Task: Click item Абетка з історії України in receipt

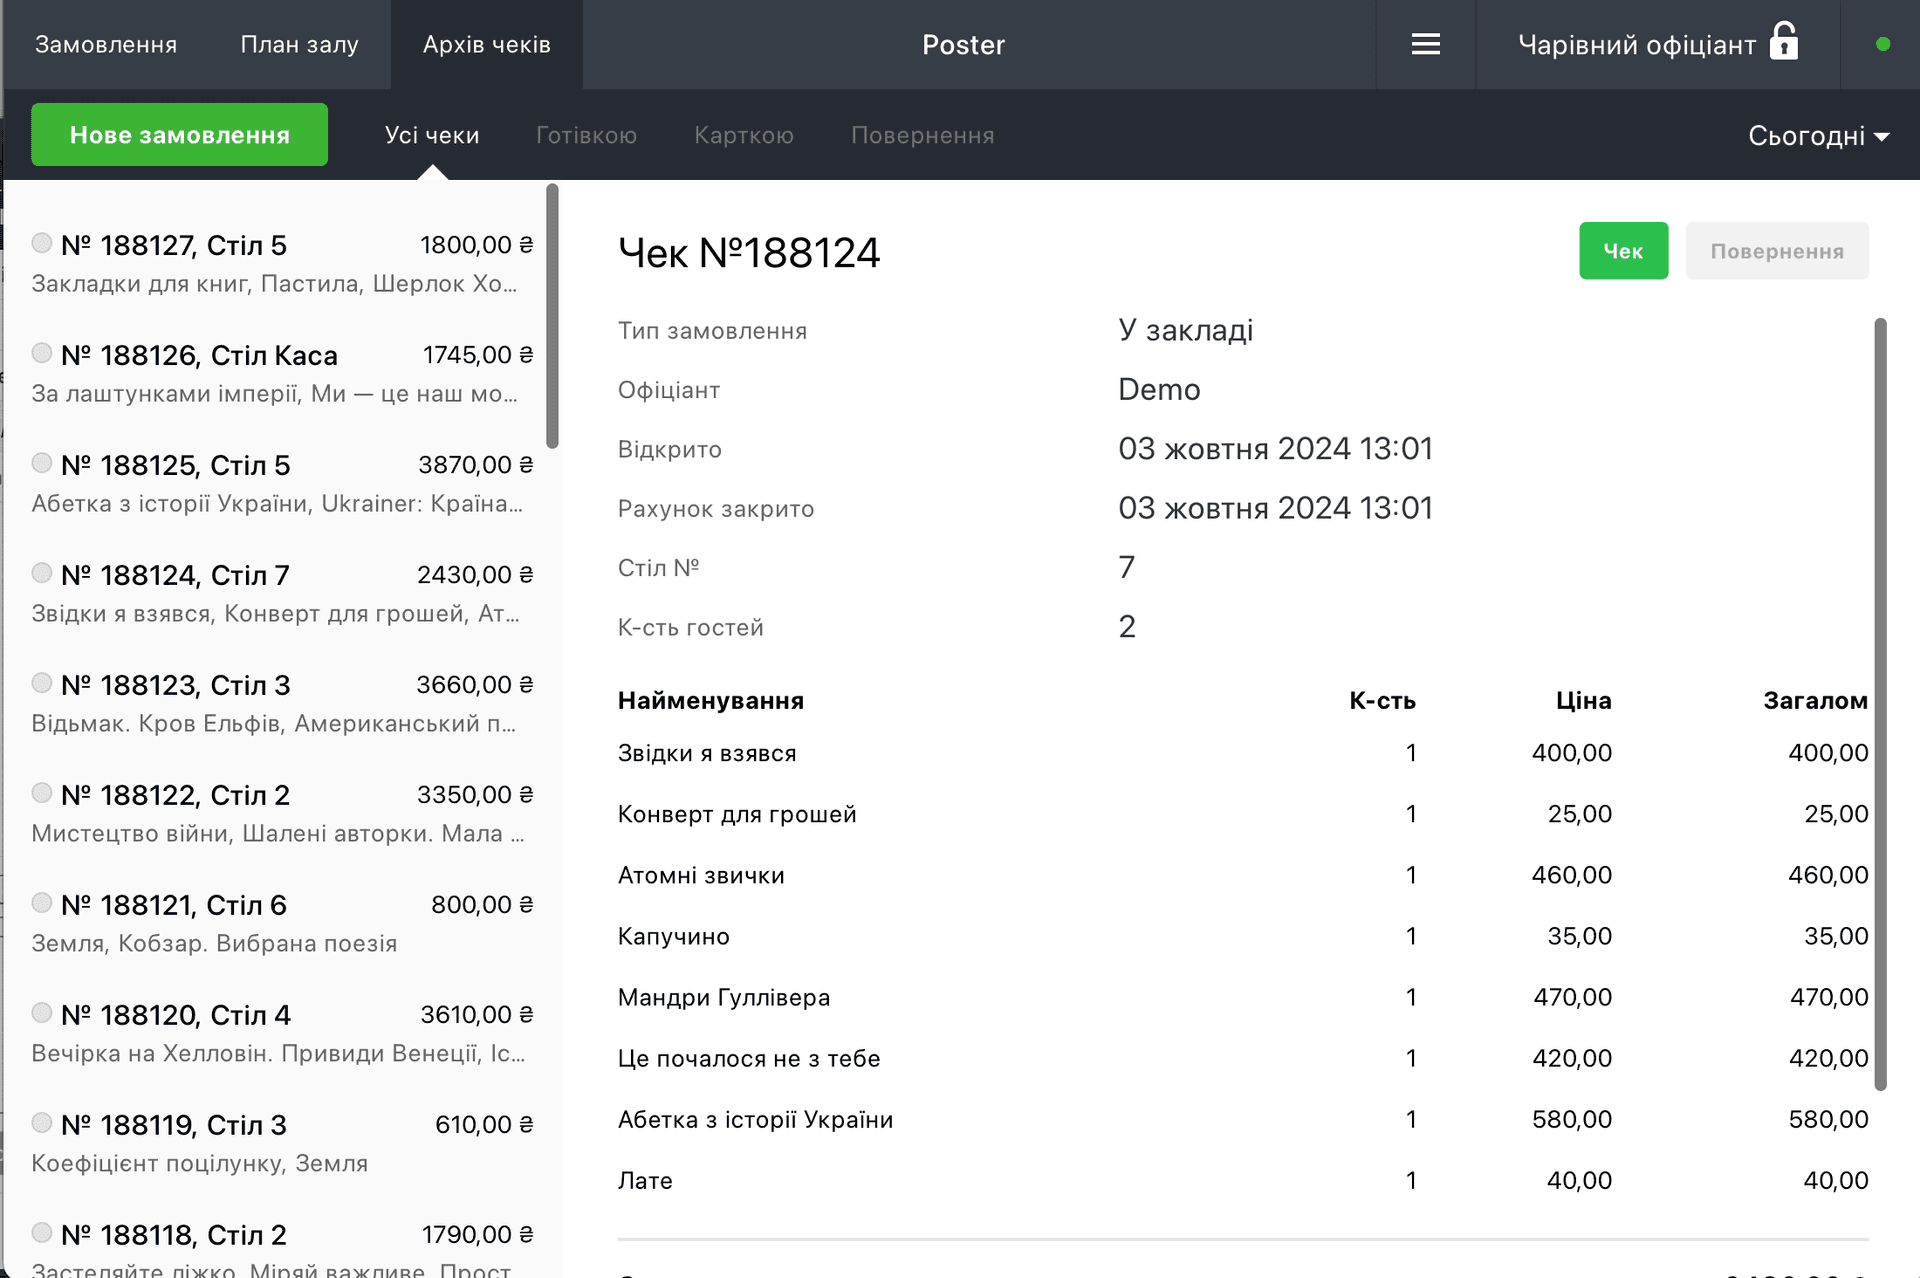Action: click(x=755, y=1119)
